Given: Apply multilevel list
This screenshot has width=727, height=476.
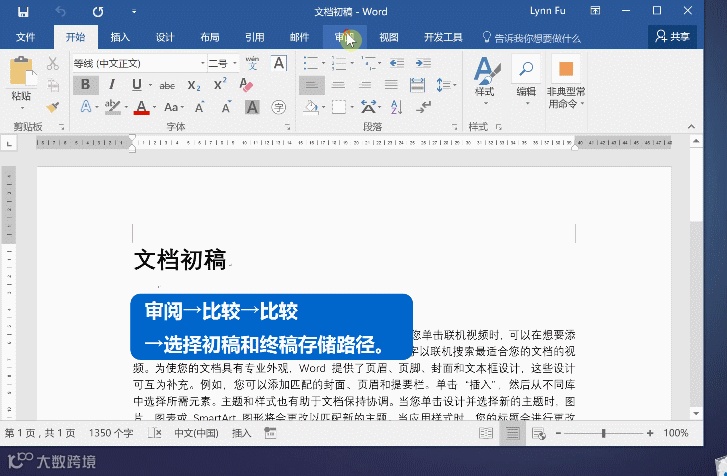Looking at the screenshot, I should (x=369, y=63).
